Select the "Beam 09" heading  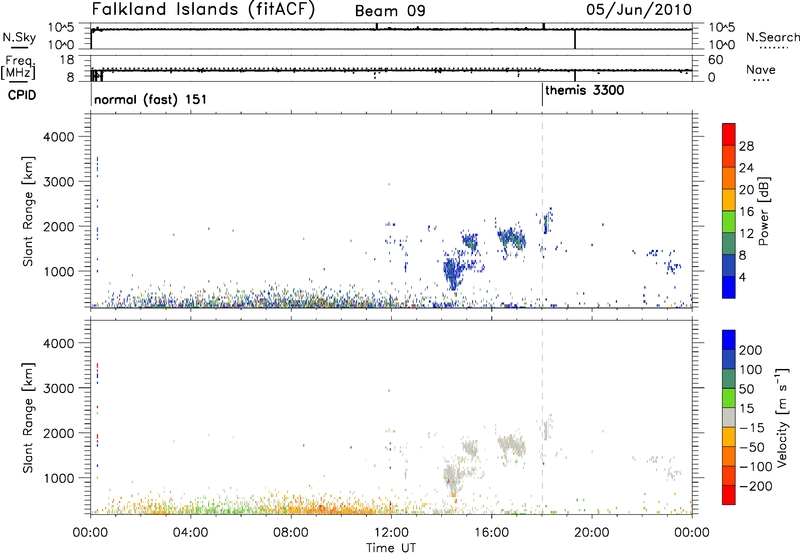pos(390,11)
